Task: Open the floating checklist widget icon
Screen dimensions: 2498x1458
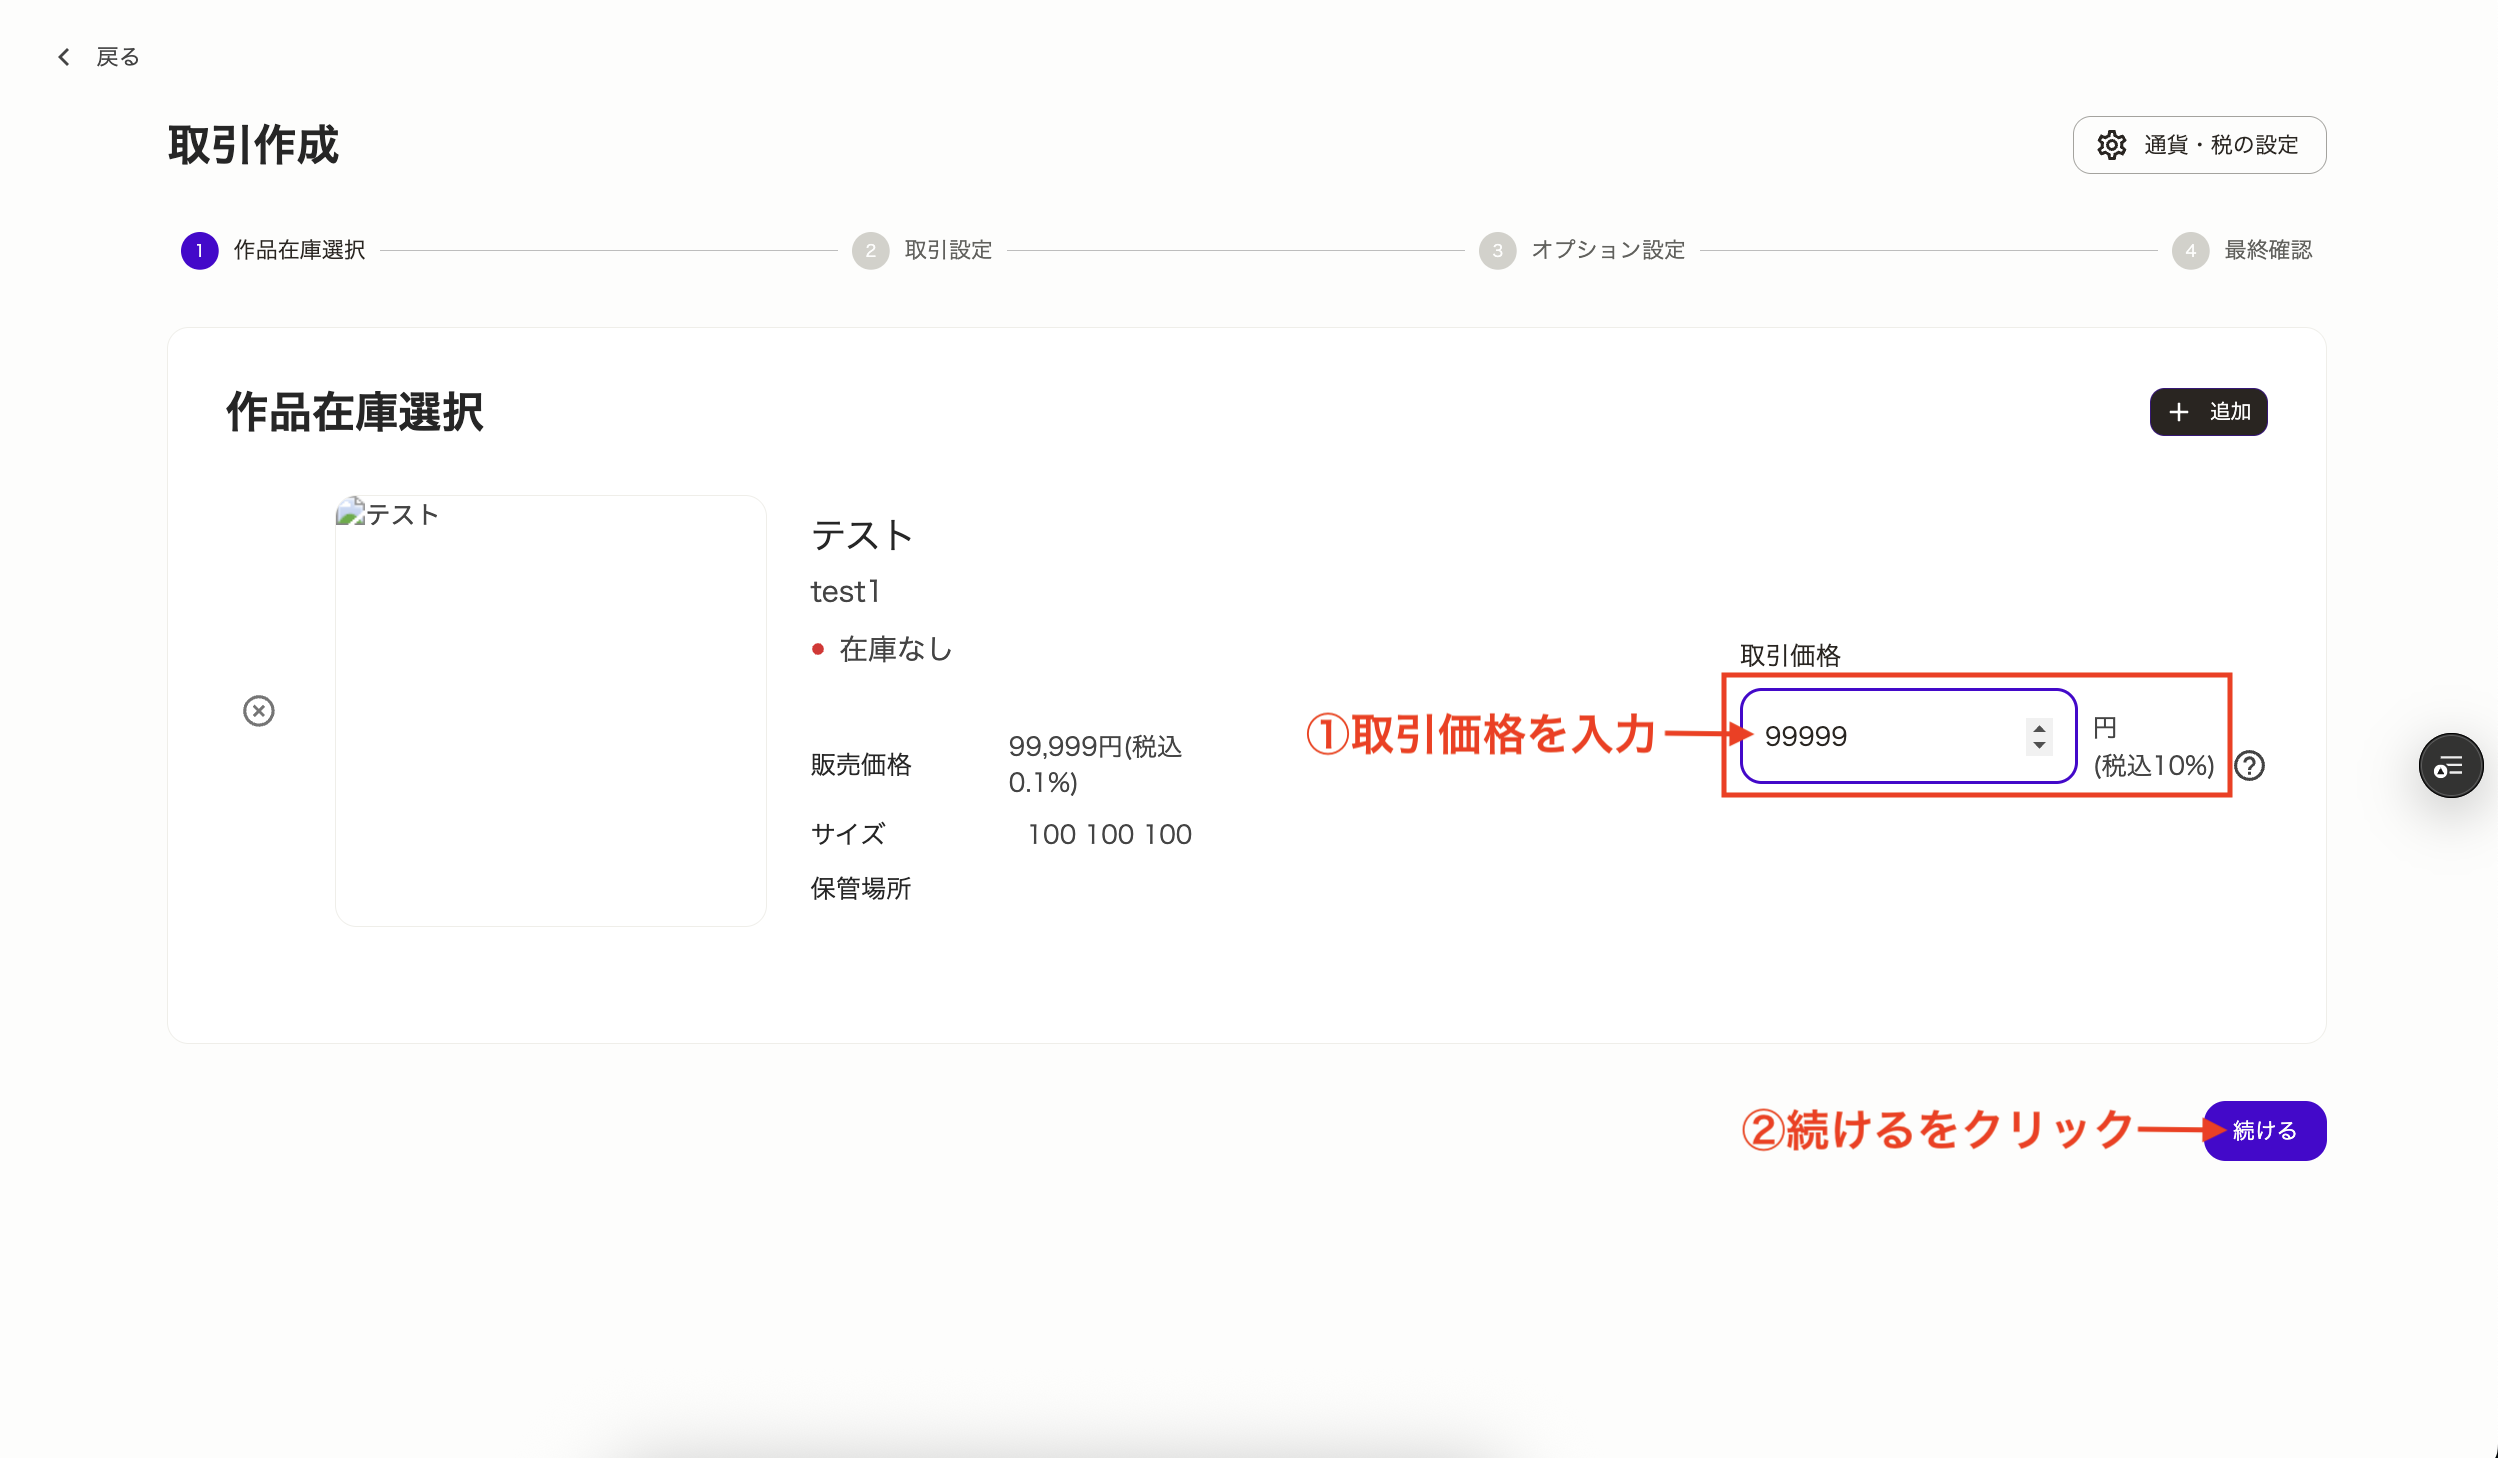Action: click(2450, 766)
